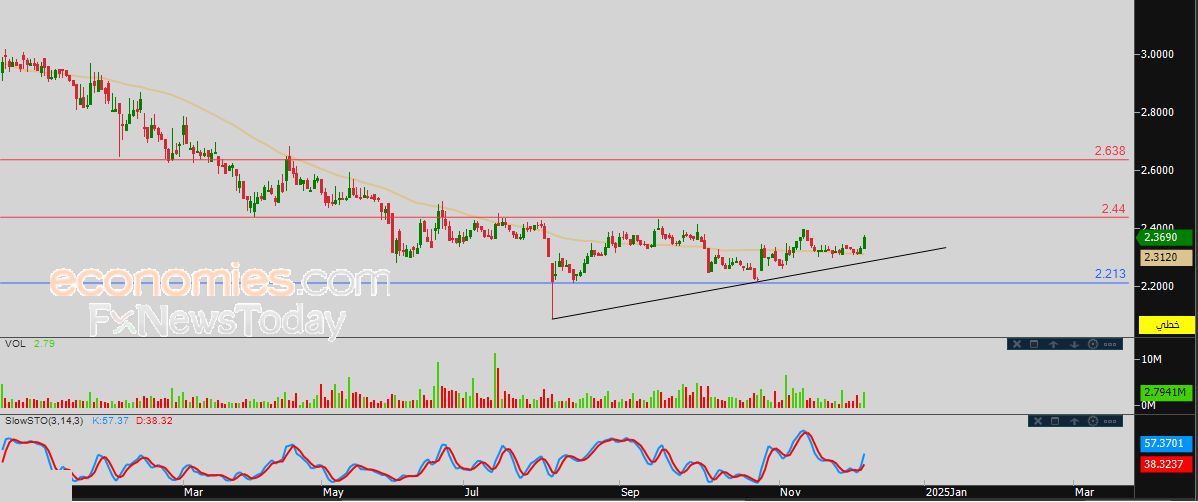This screenshot has width=1198, height=502.
Task: Click the Sep label on time axis
Action: (x=630, y=493)
